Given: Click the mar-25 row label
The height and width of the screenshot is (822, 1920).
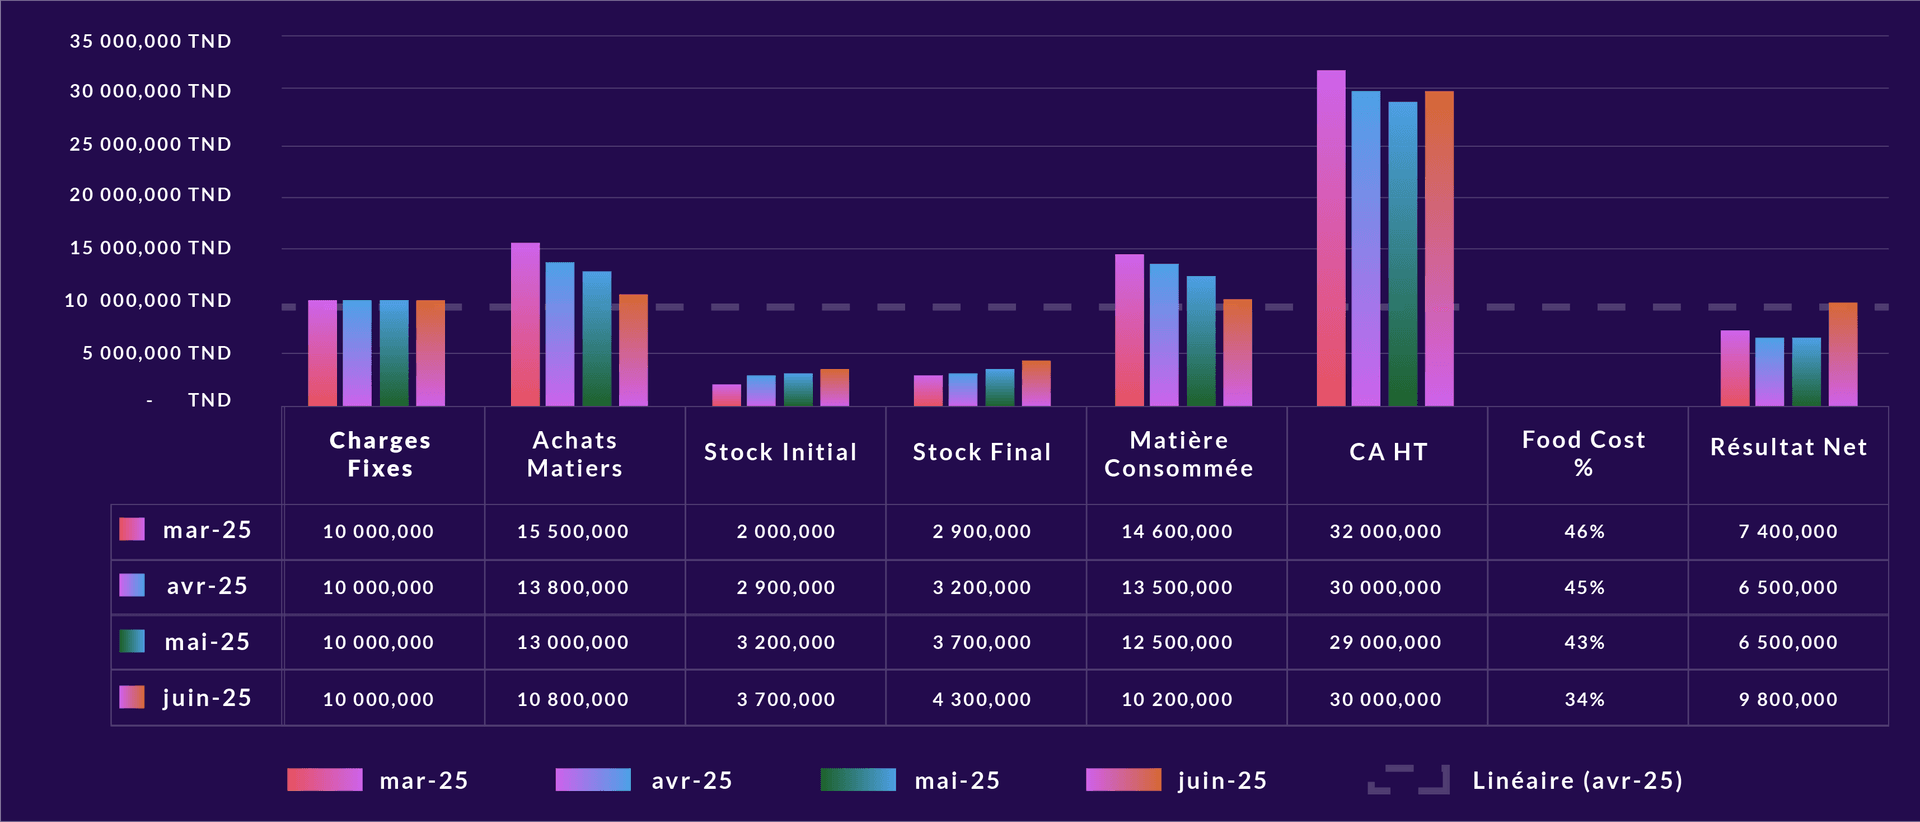Looking at the screenshot, I should [207, 530].
